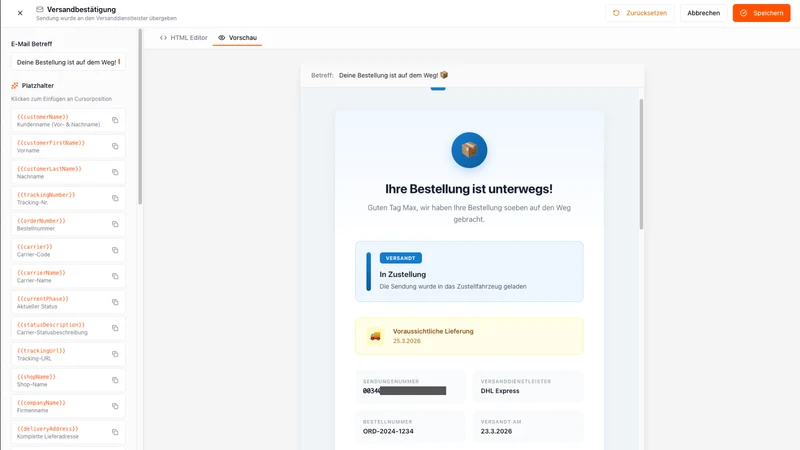Click the Versandt am date 23.3.2026
The height and width of the screenshot is (450, 800).
[x=496, y=431]
